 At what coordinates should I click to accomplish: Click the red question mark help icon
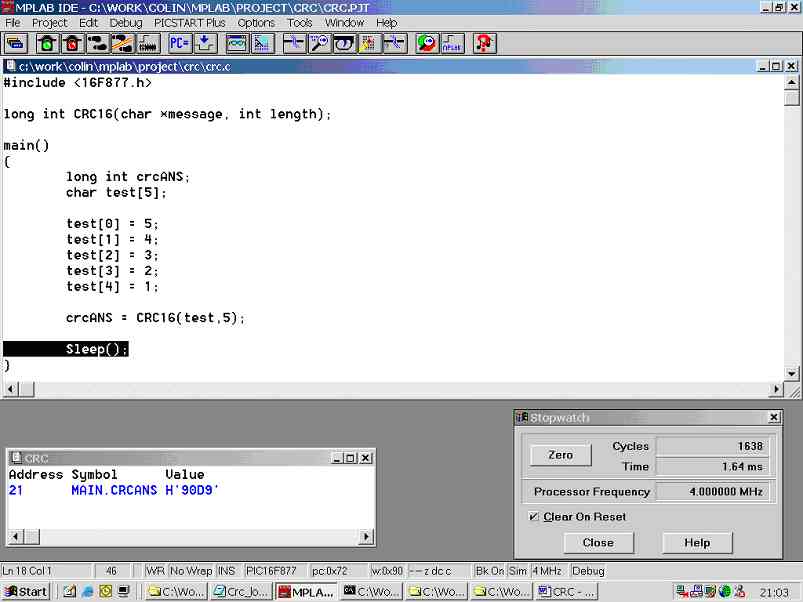(484, 43)
